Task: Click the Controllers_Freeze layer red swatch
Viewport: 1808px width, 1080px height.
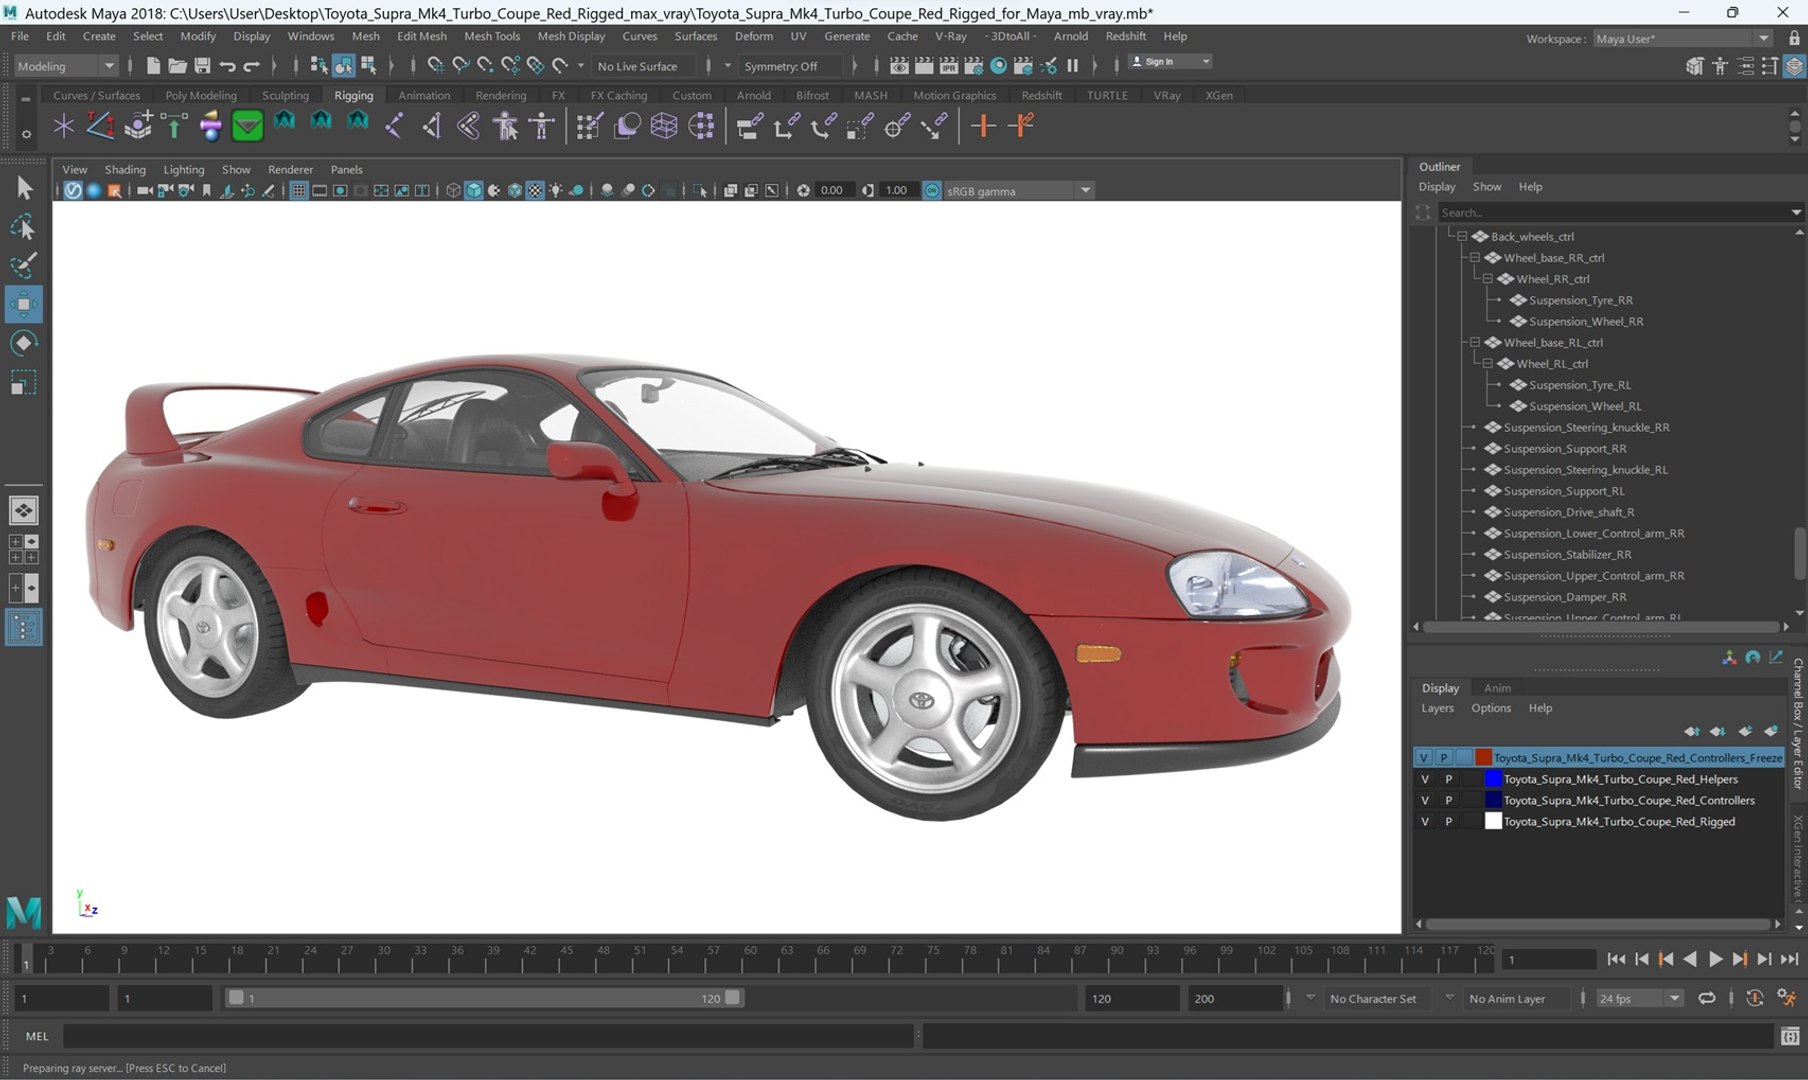Action: (x=1484, y=758)
